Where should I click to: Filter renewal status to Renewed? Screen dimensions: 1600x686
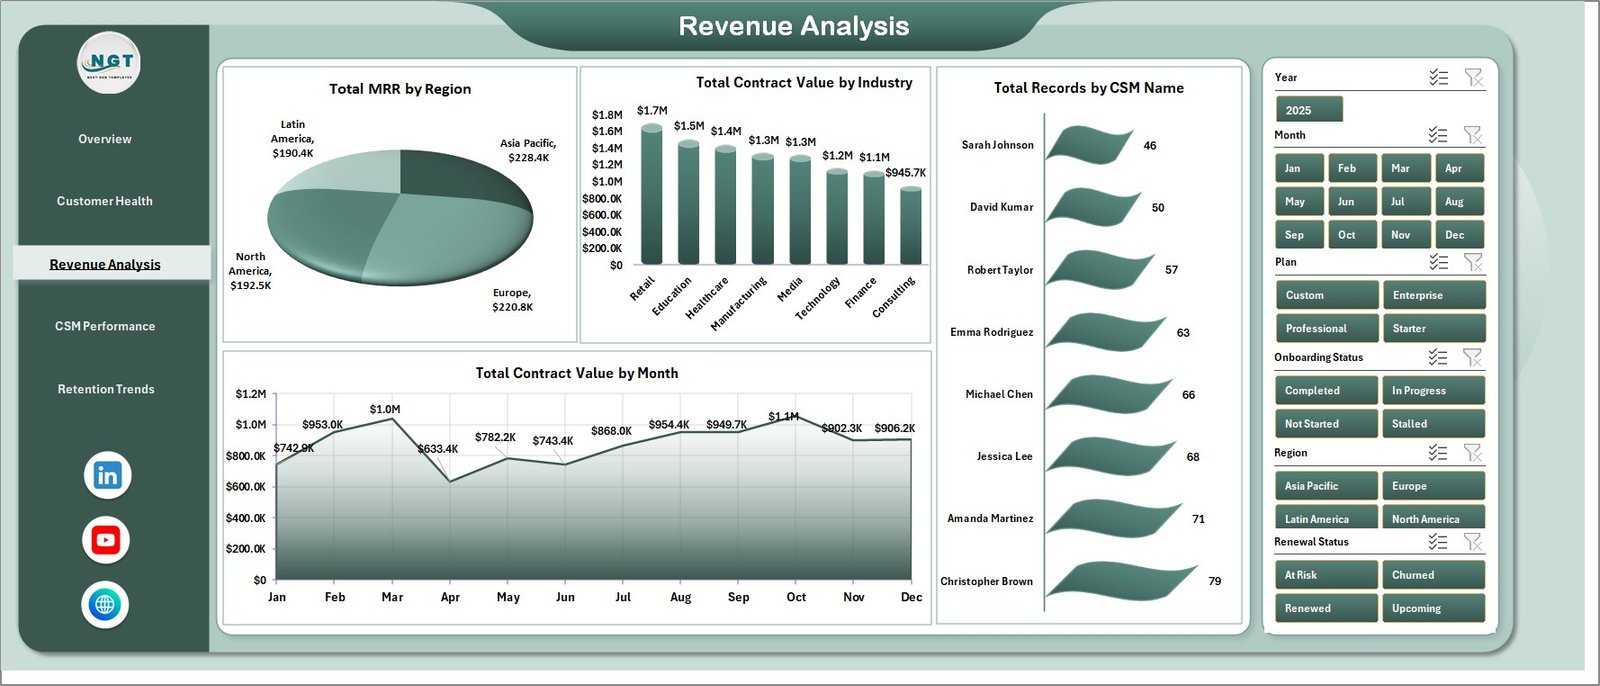click(x=1327, y=608)
